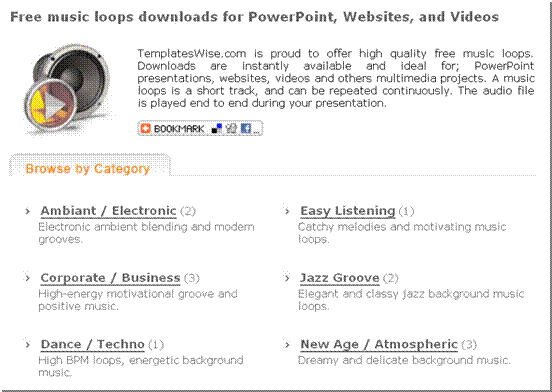Screen dimensions: 552x392
Task: Open the Easy Listening category link
Action: coord(347,211)
